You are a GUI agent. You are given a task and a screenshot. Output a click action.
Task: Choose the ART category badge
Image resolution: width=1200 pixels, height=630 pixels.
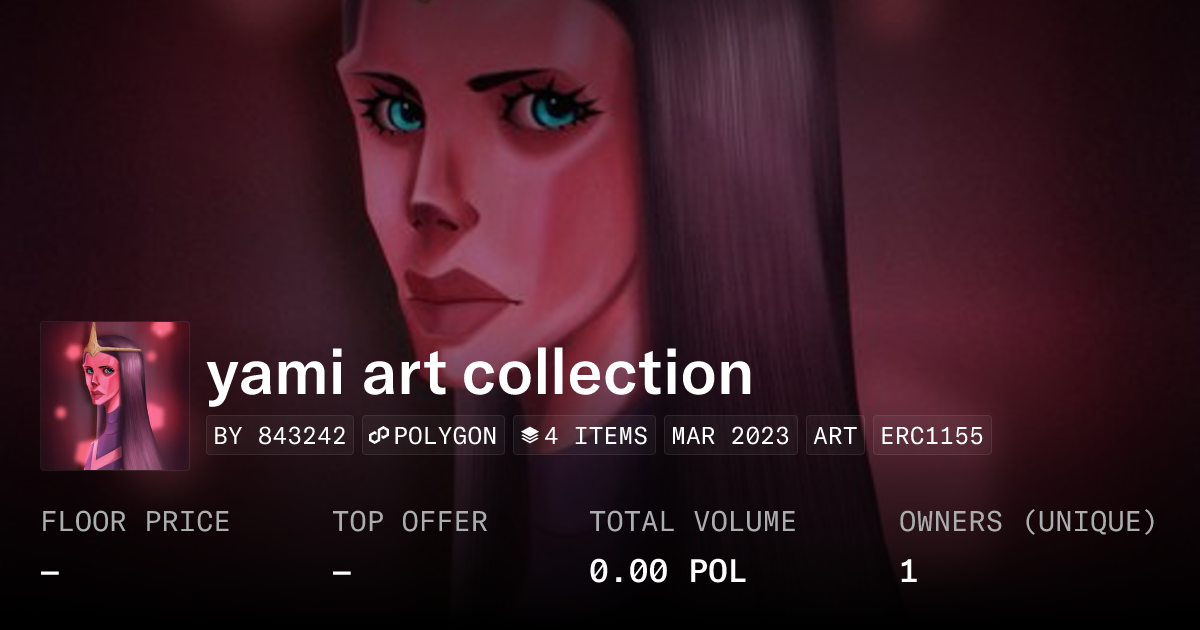[x=835, y=436]
